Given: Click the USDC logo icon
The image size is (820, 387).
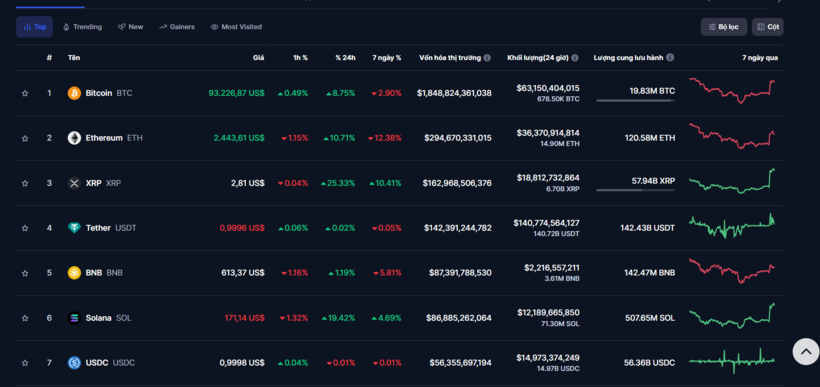Looking at the screenshot, I should click(74, 363).
